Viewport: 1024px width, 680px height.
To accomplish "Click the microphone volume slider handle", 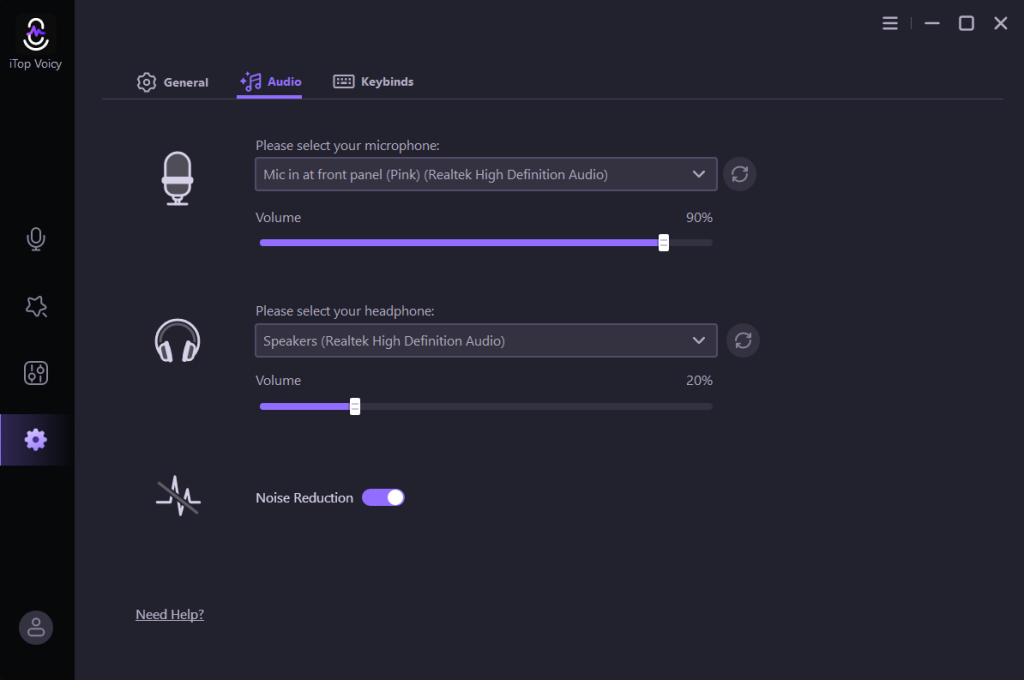I will (x=663, y=242).
